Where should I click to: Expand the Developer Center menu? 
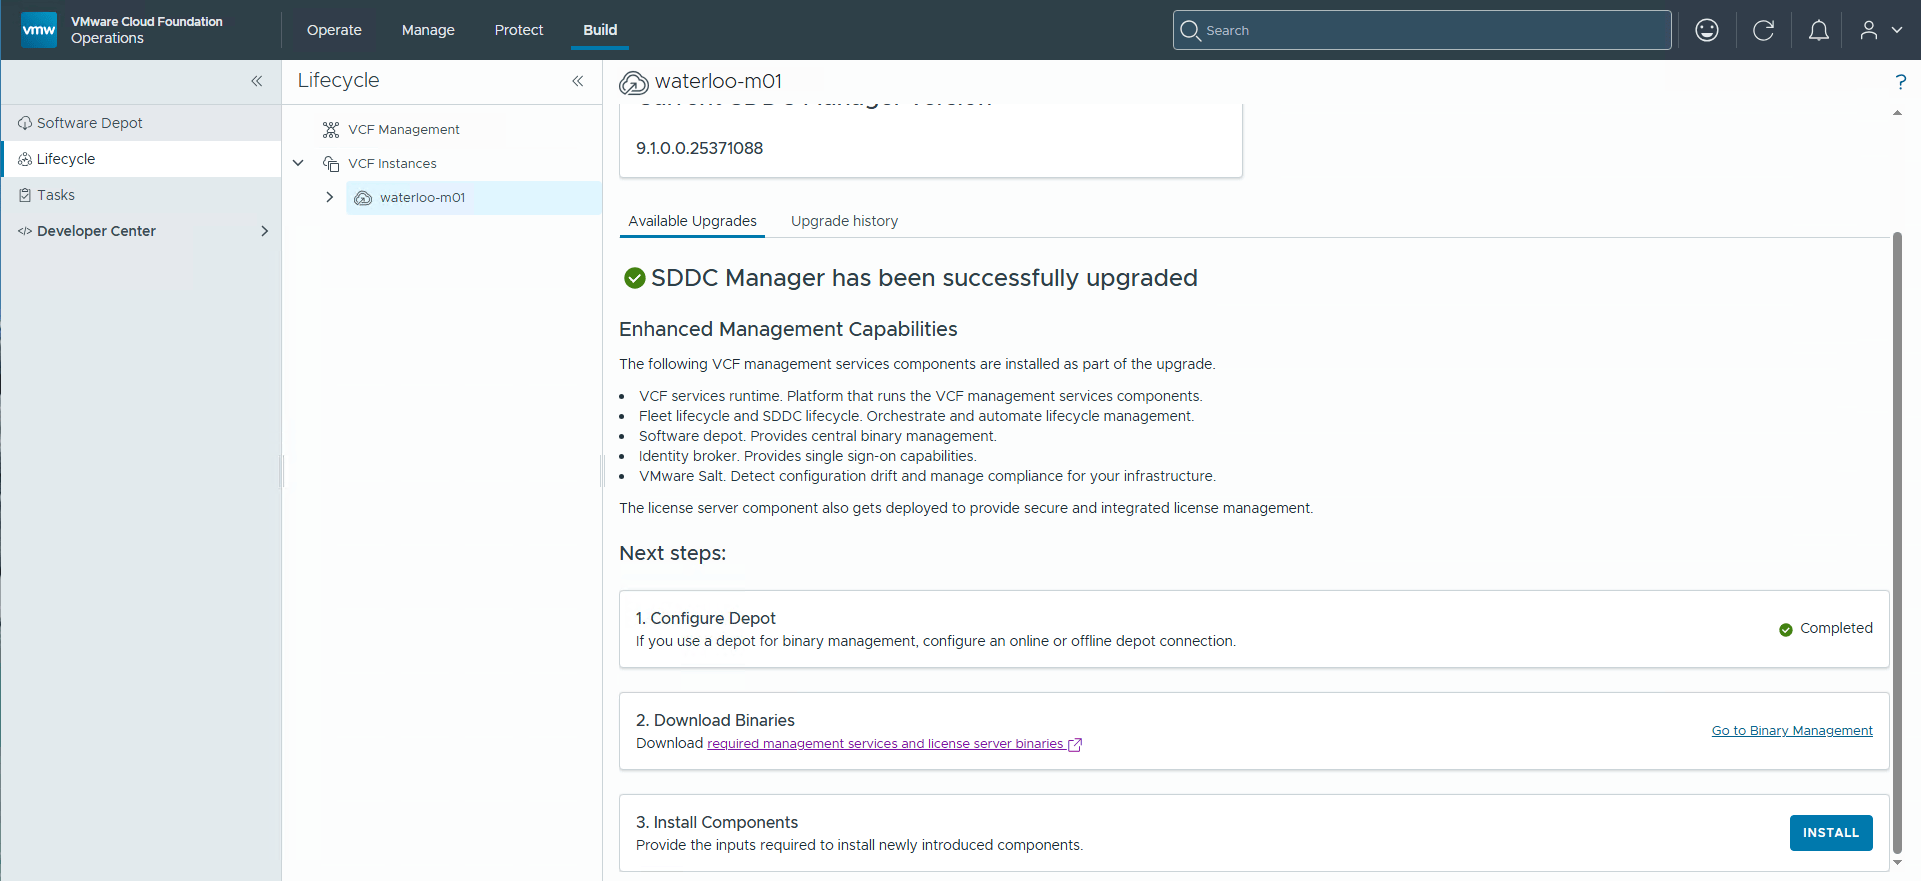[x=265, y=231]
